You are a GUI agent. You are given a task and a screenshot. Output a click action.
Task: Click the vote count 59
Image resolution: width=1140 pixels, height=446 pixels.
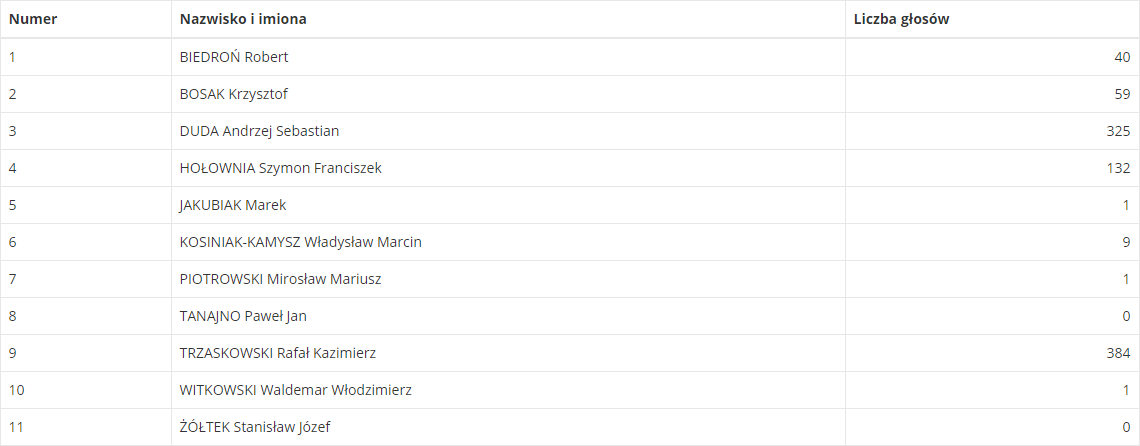[1121, 94]
